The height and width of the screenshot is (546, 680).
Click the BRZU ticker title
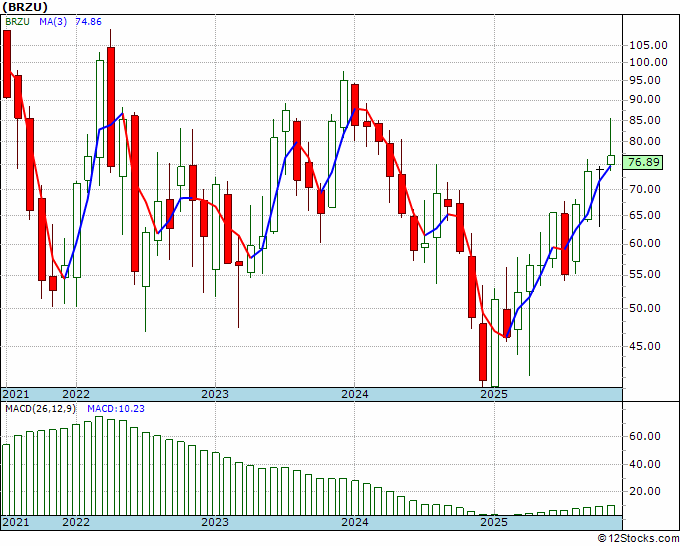pos(25,7)
